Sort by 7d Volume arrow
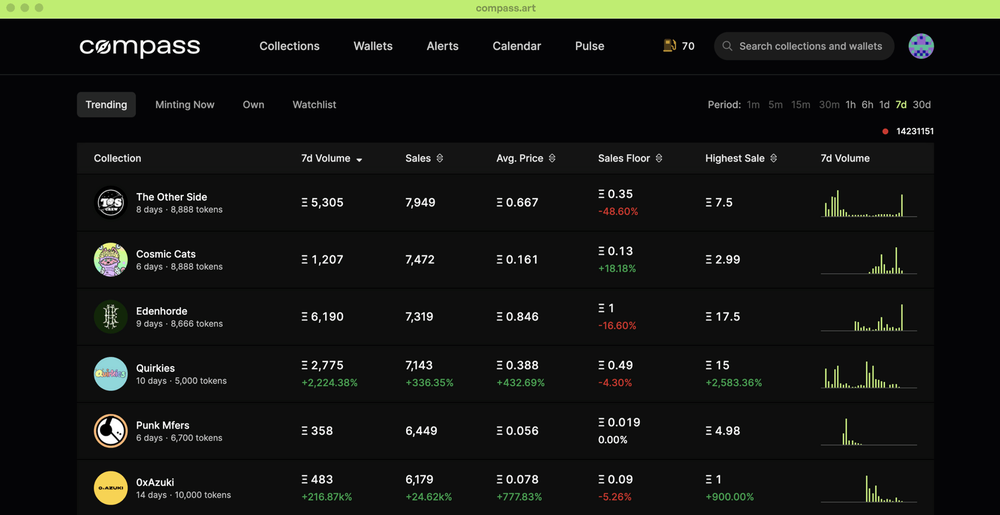 359,159
